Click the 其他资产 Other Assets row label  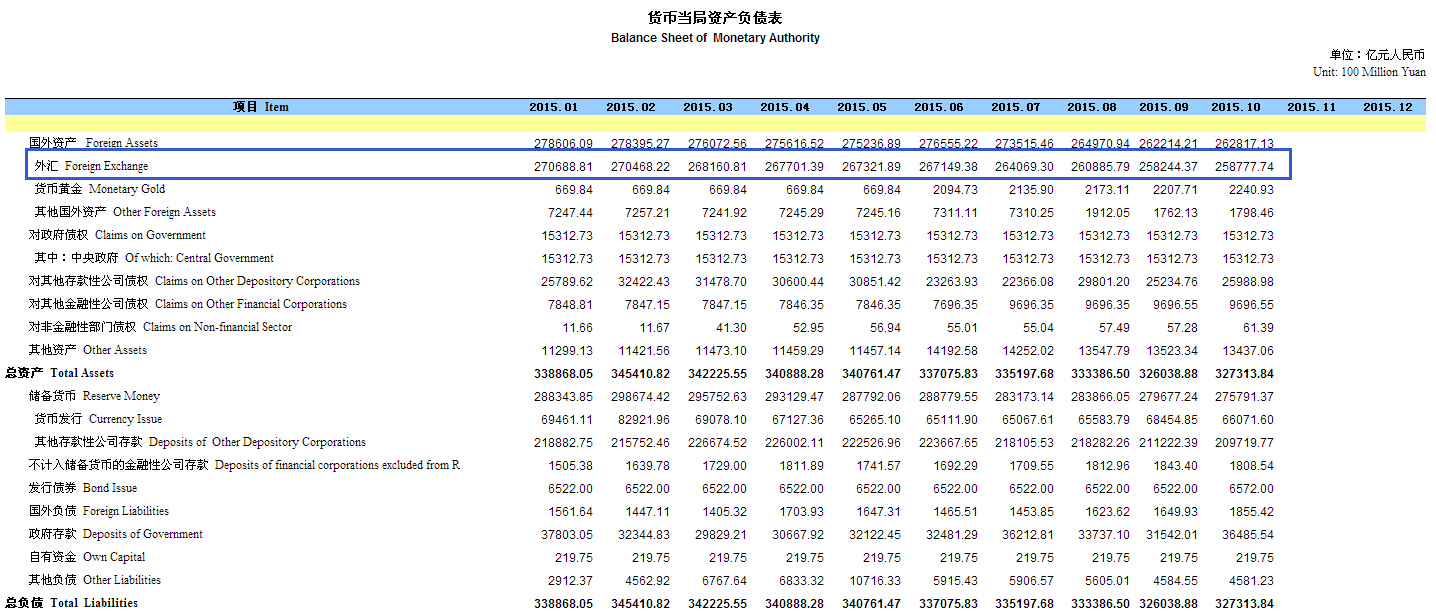87,350
